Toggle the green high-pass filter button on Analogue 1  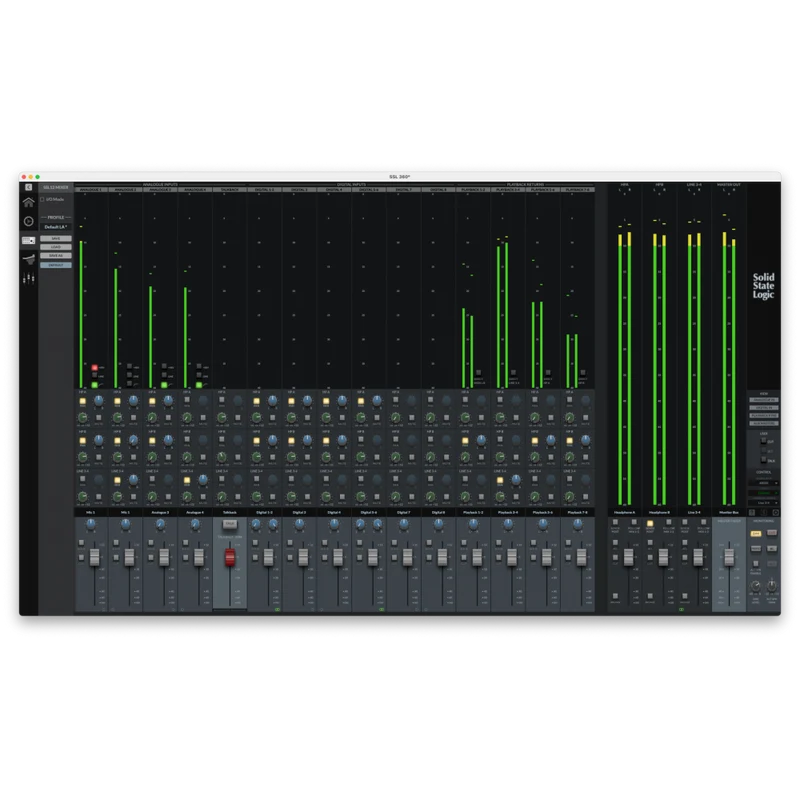[x=95, y=385]
